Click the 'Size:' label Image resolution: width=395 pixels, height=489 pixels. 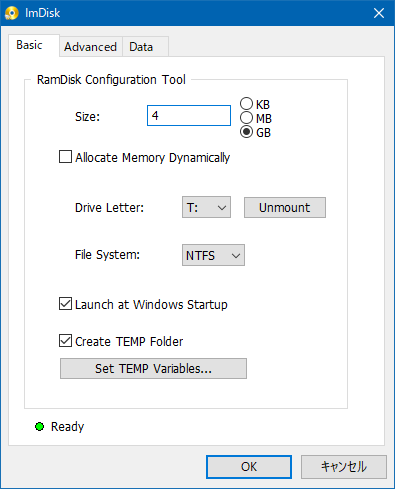tap(87, 117)
